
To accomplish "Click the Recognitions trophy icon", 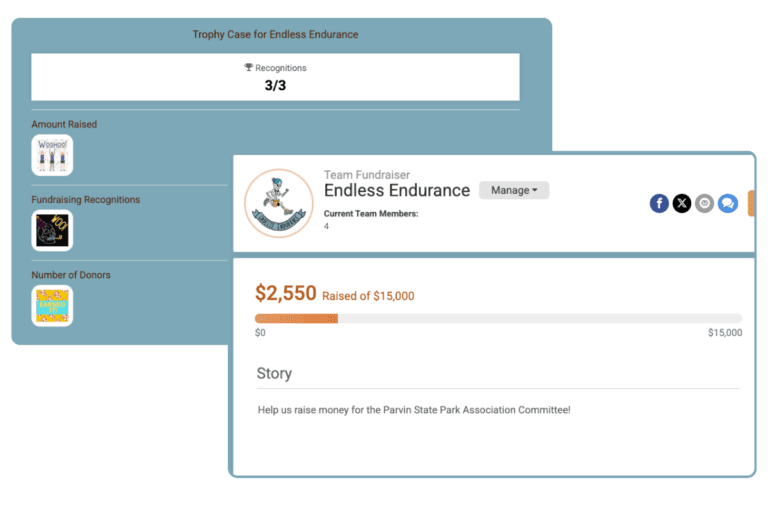I will click(x=249, y=68).
